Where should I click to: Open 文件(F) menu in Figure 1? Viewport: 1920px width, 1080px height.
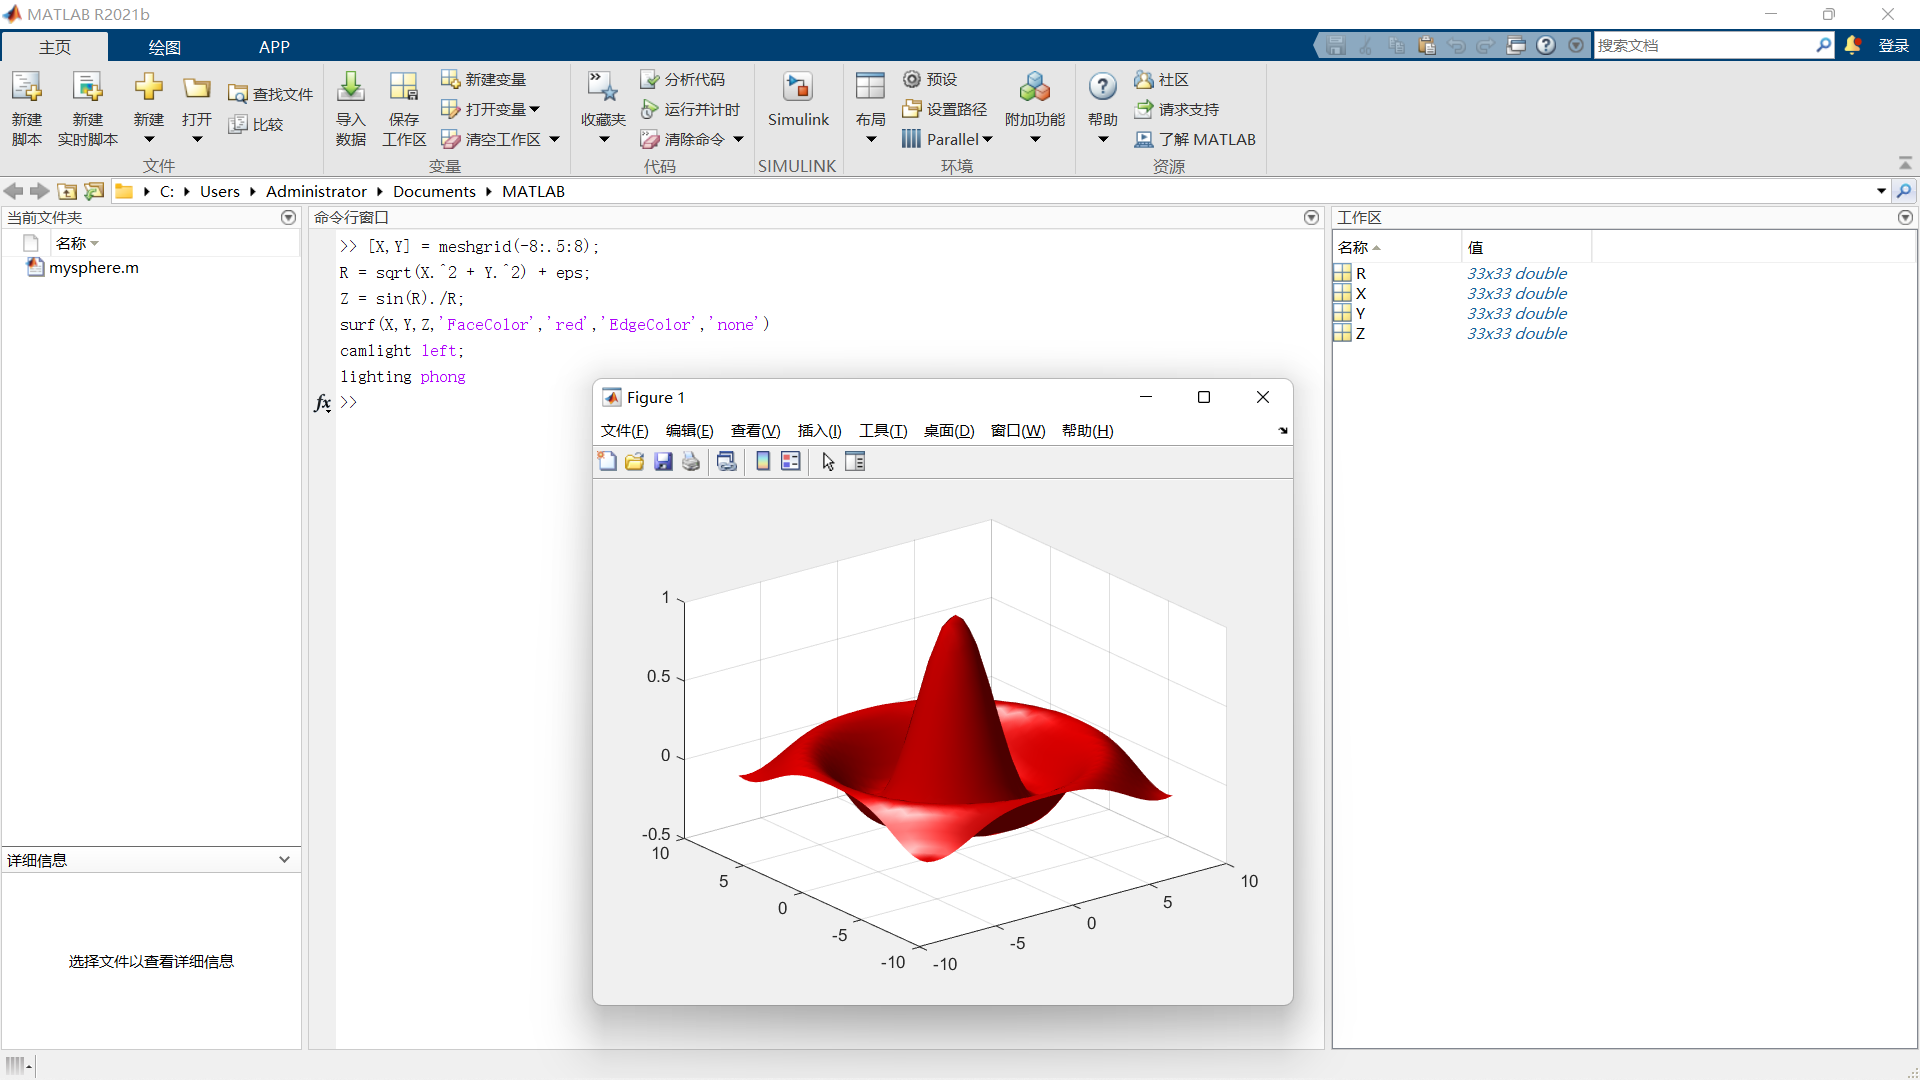click(624, 430)
